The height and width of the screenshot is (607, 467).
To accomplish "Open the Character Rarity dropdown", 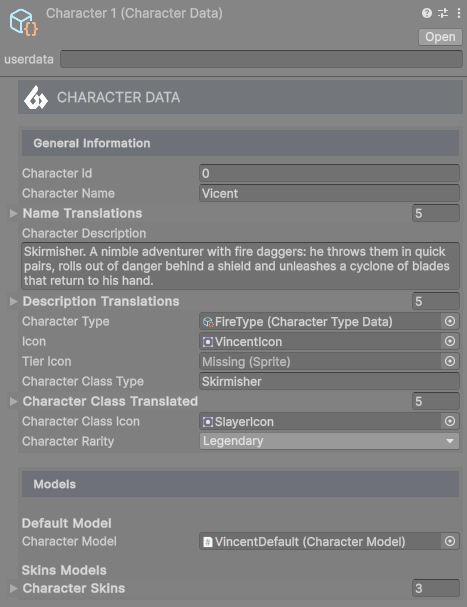I will click(x=329, y=441).
